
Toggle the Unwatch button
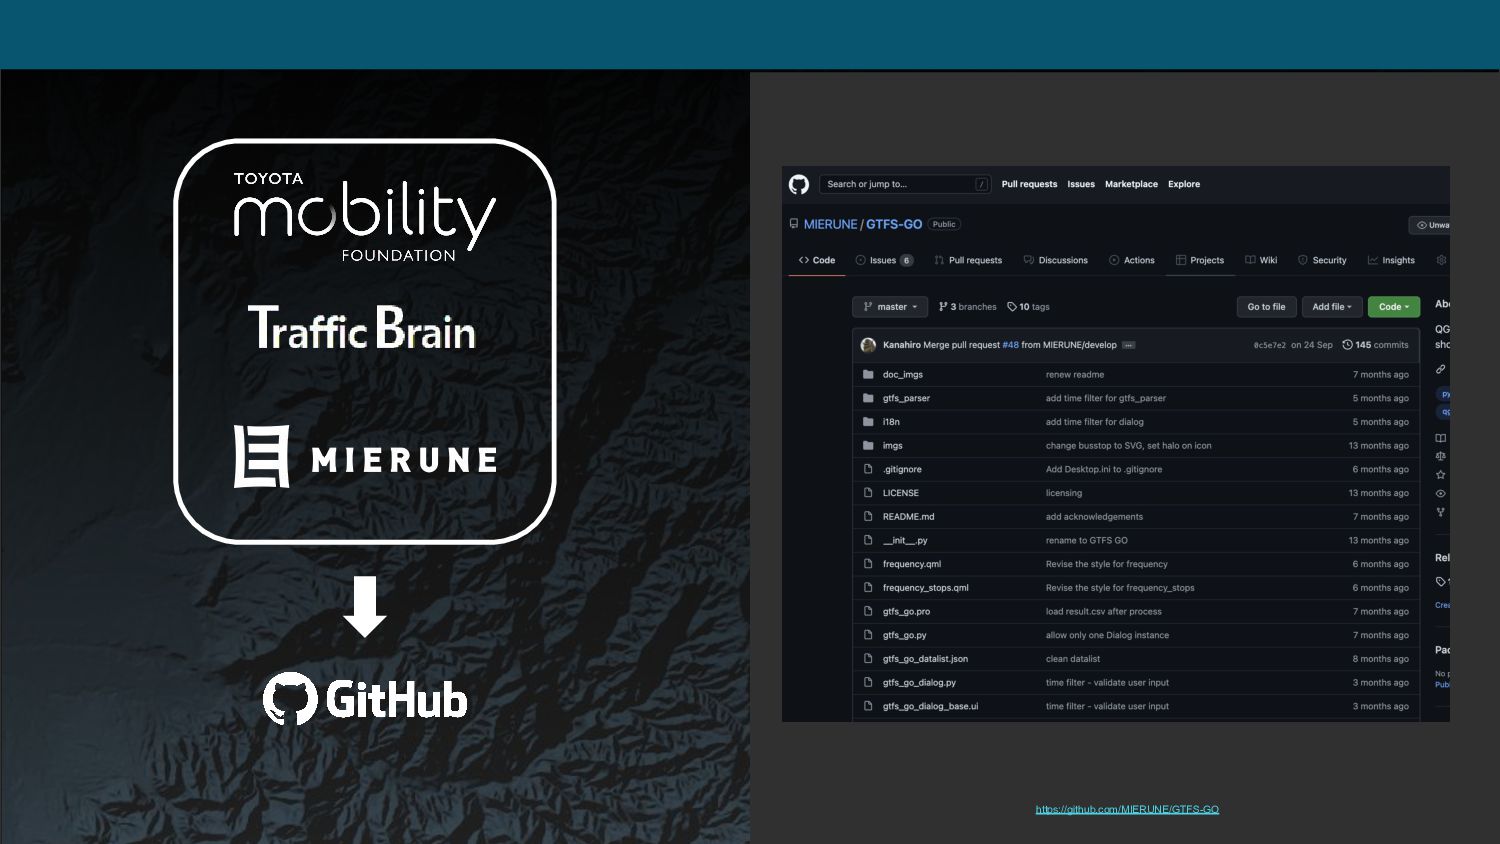pyautogui.click(x=1430, y=225)
